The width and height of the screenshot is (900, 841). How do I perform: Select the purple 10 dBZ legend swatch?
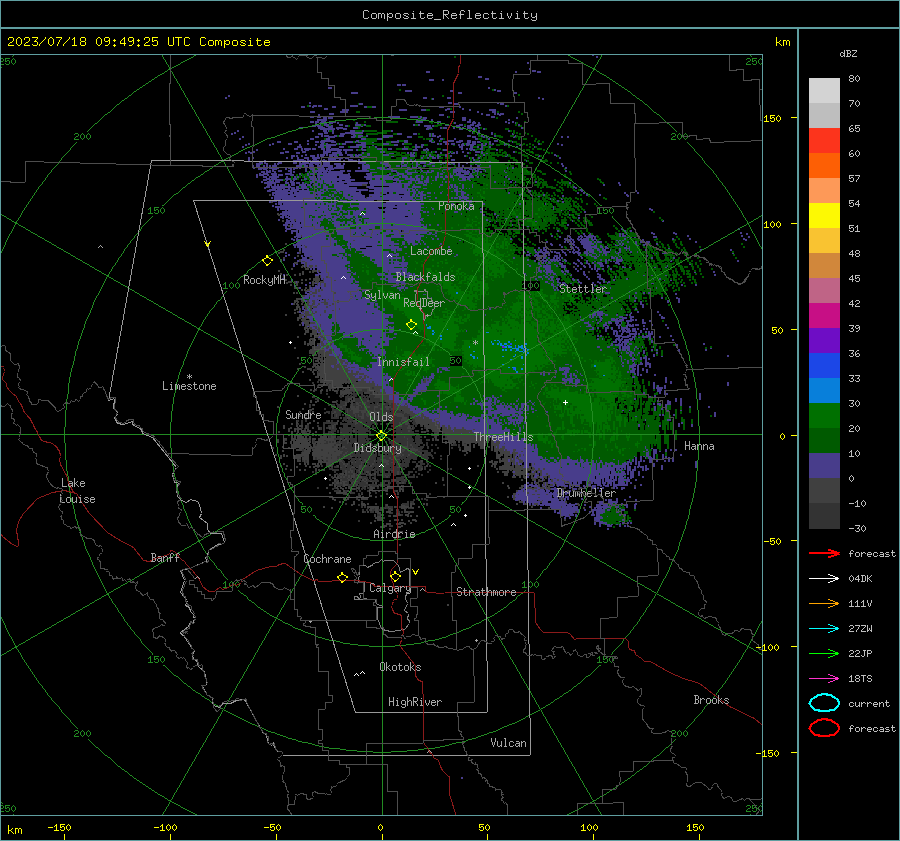point(824,465)
